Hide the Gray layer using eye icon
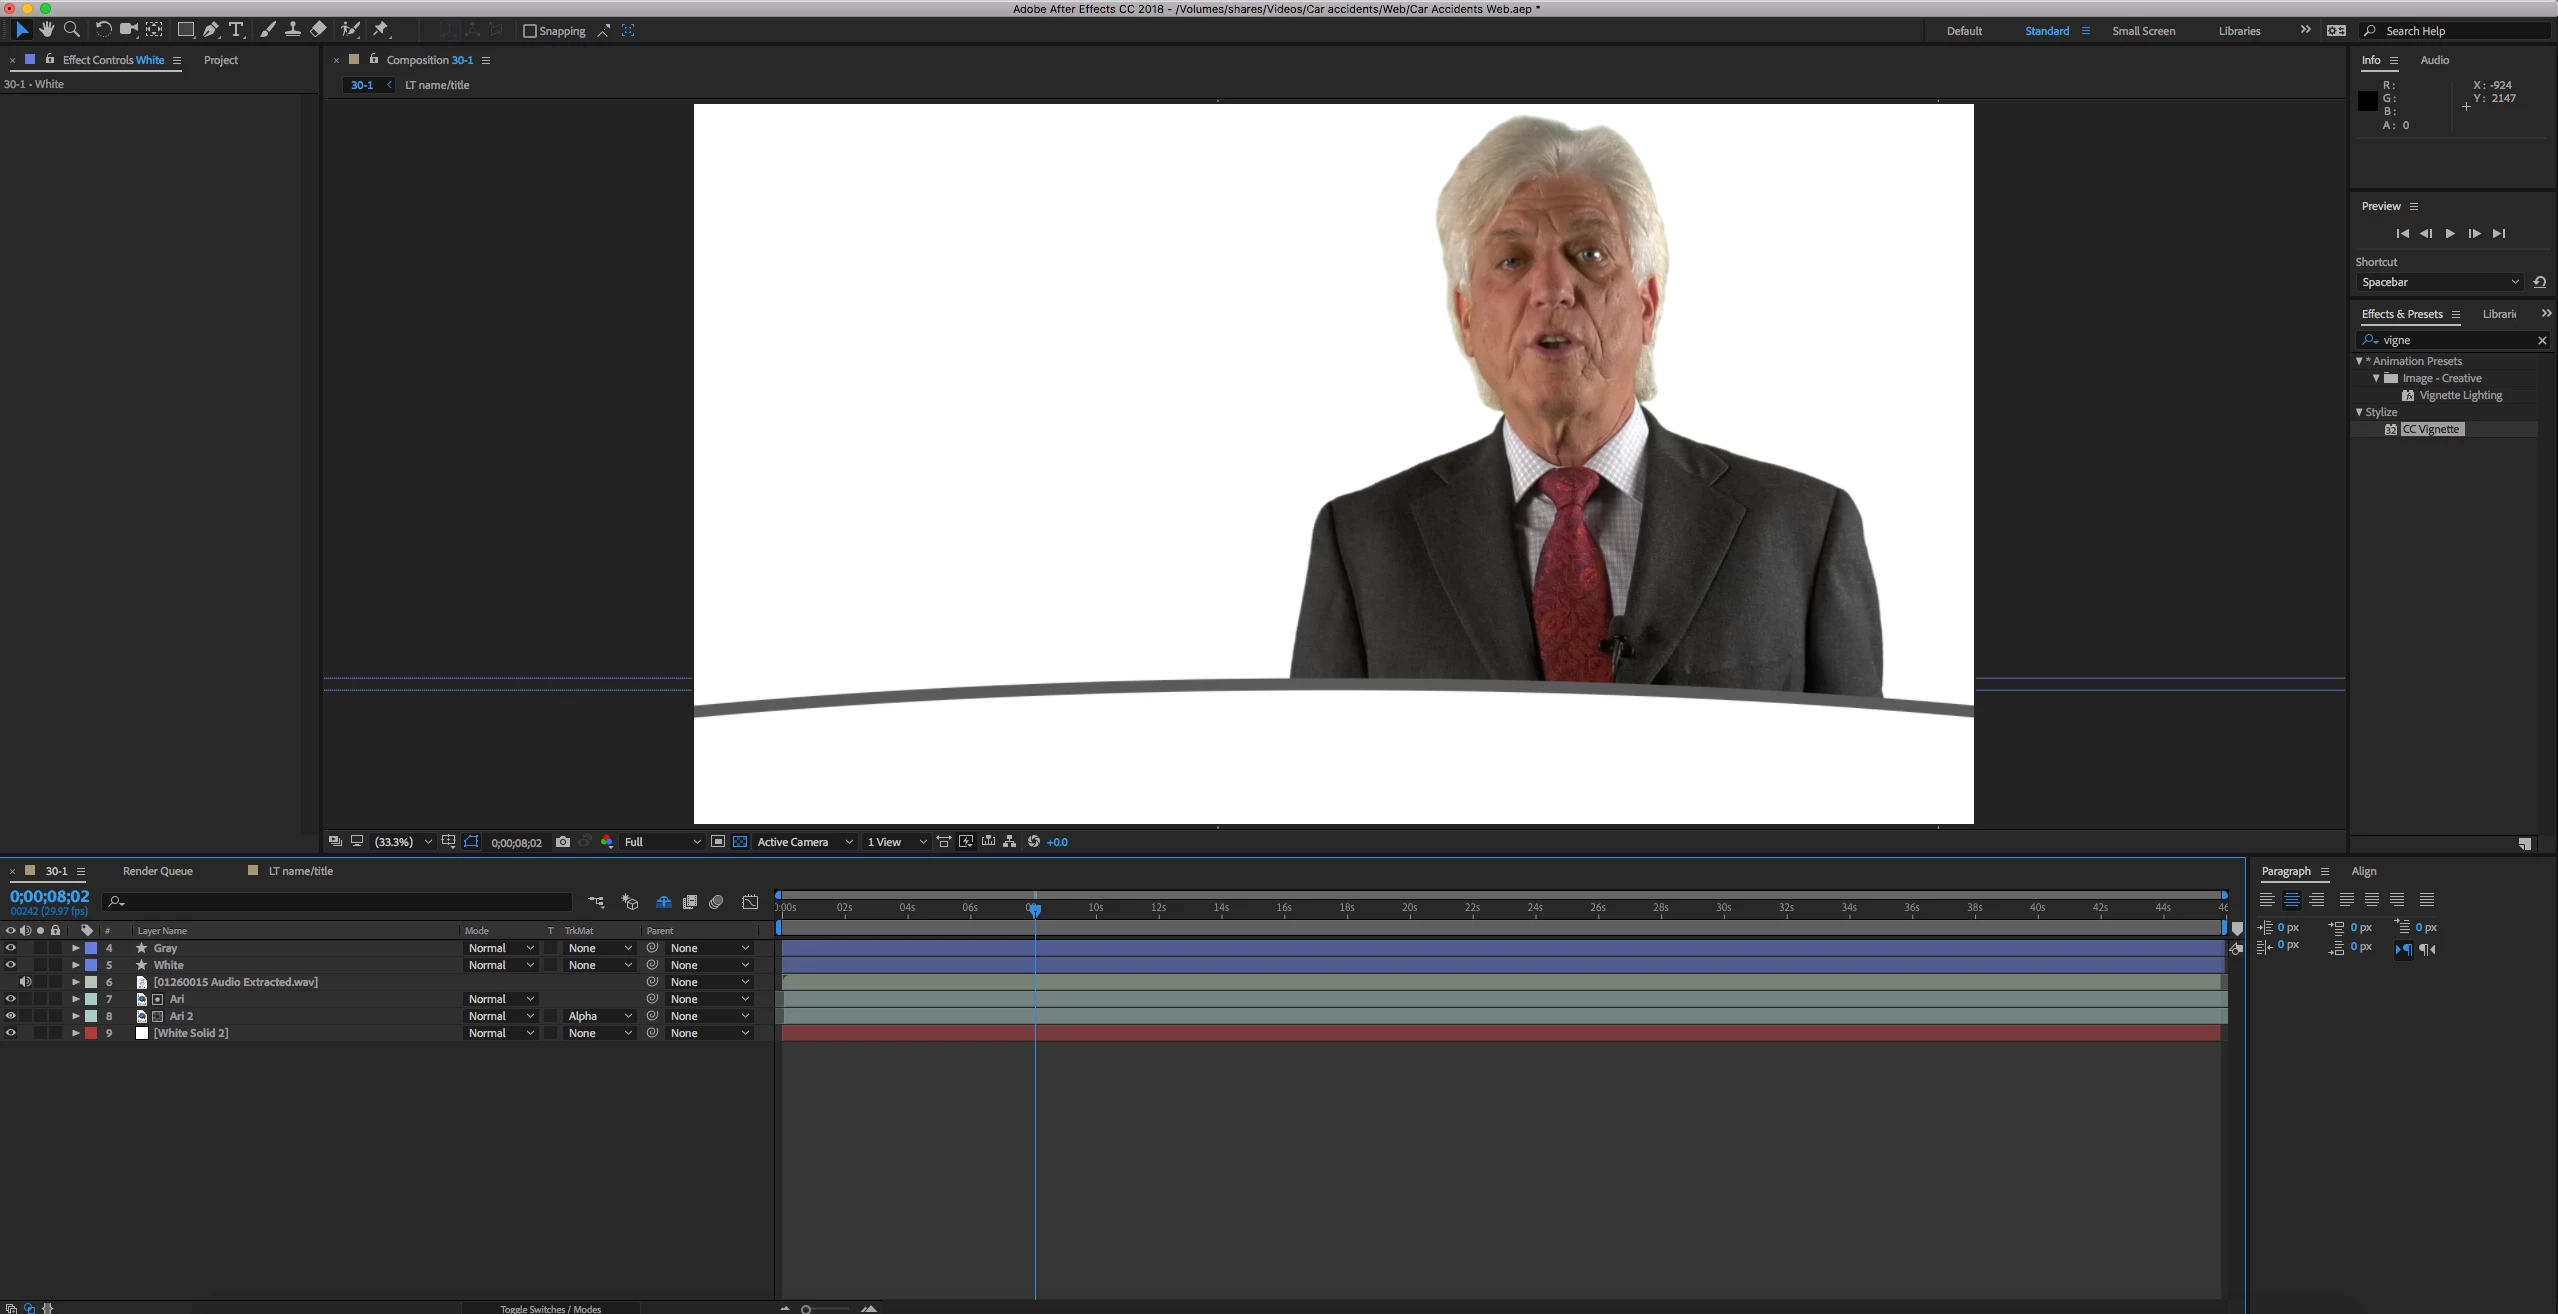Screen dimensions: 2558x1314 [x=11, y=948]
